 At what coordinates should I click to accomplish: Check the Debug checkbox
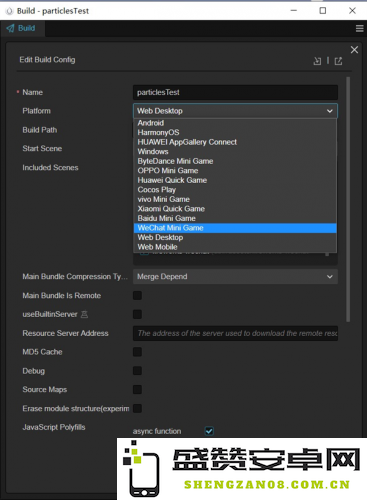pos(137,371)
